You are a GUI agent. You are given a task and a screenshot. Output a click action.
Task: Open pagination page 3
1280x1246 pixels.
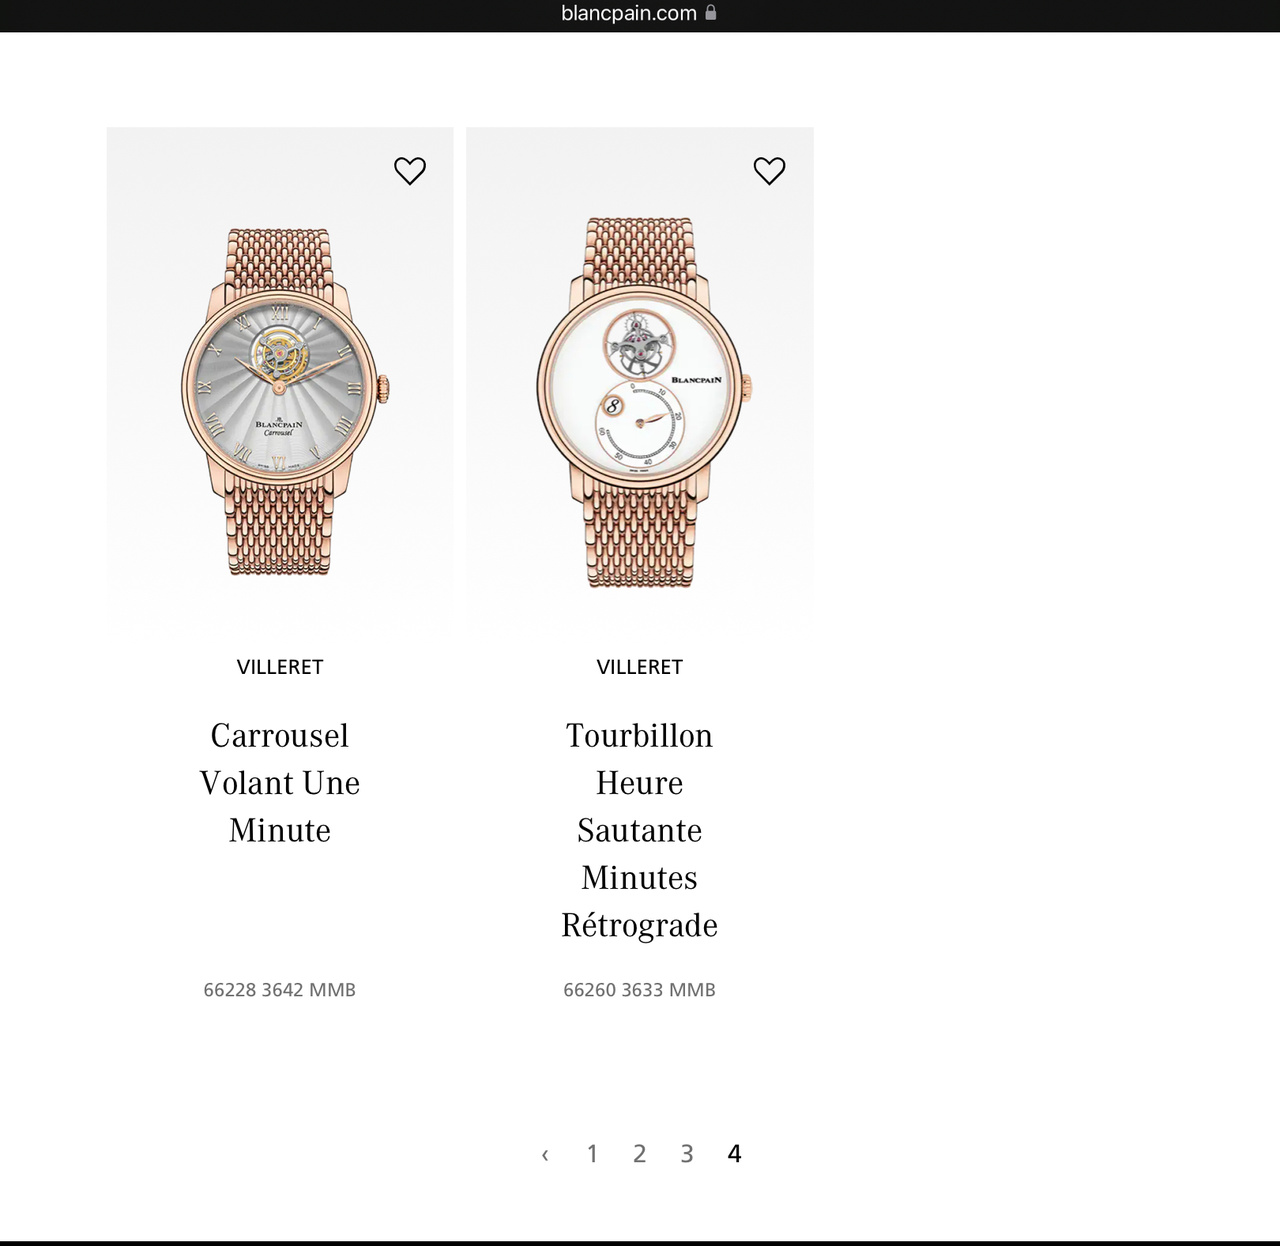687,1154
